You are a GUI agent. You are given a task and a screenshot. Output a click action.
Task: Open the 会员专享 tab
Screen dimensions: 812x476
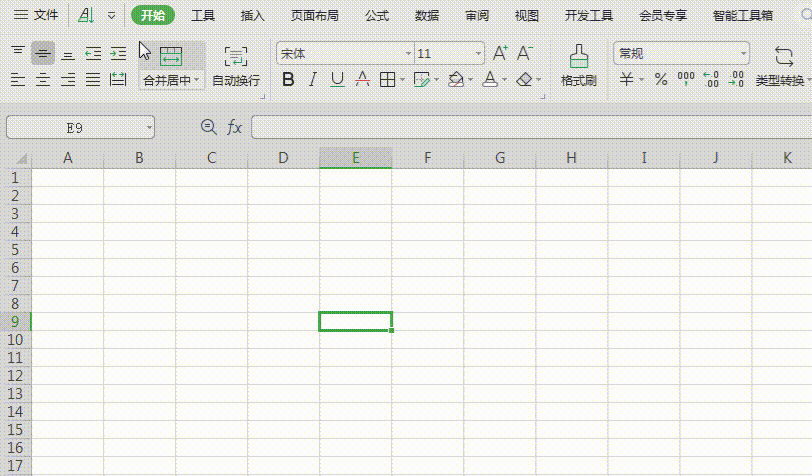pyautogui.click(x=663, y=16)
